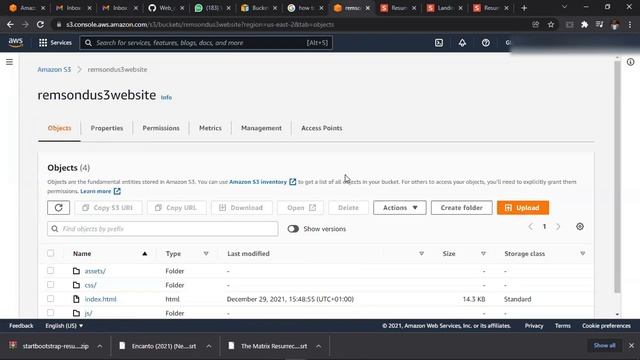Select the Objects tab
This screenshot has width=640, height=360.
[59, 128]
